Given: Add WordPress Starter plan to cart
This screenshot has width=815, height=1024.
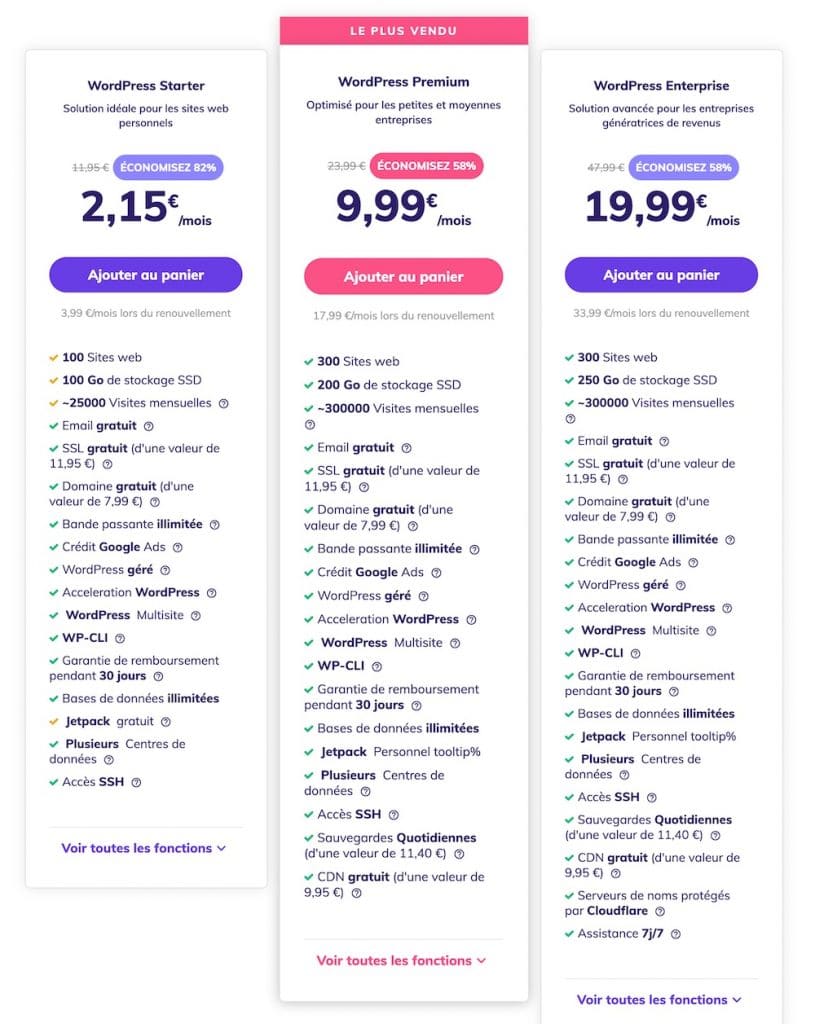Looking at the screenshot, I should click(x=146, y=275).
